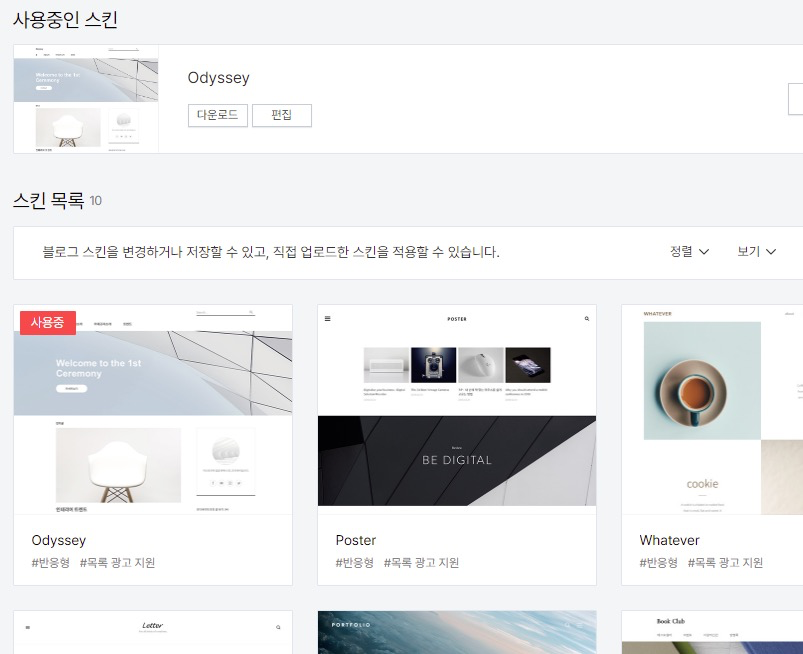Open the 정렬 sort dropdown

click(x=689, y=251)
